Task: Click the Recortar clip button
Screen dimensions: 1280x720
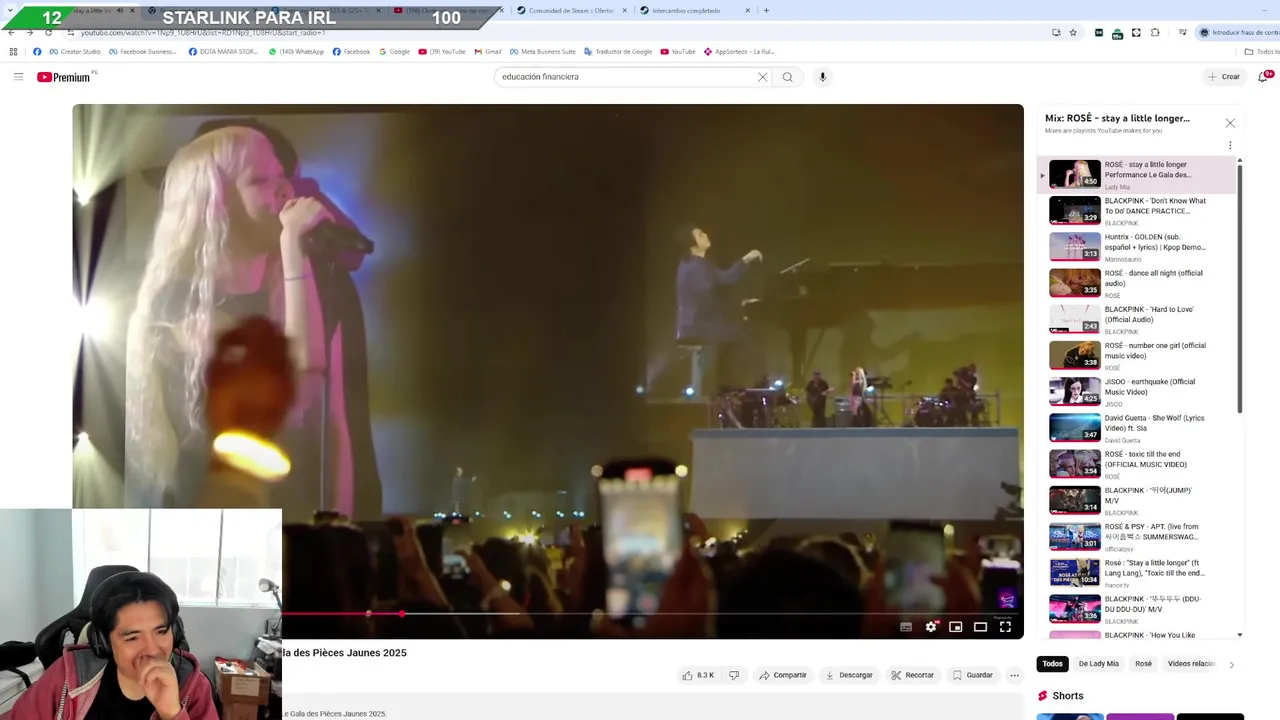Action: [x=913, y=675]
